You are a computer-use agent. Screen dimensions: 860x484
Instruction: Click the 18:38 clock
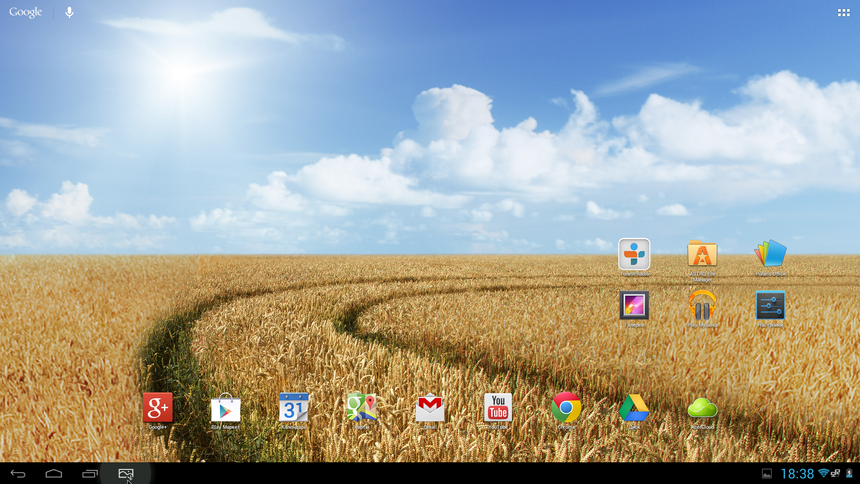click(797, 474)
